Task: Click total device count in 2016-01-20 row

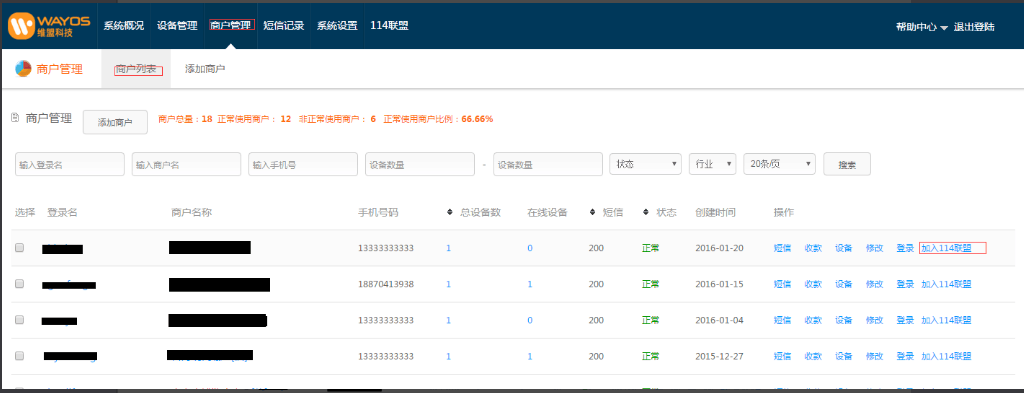Action: (449, 248)
